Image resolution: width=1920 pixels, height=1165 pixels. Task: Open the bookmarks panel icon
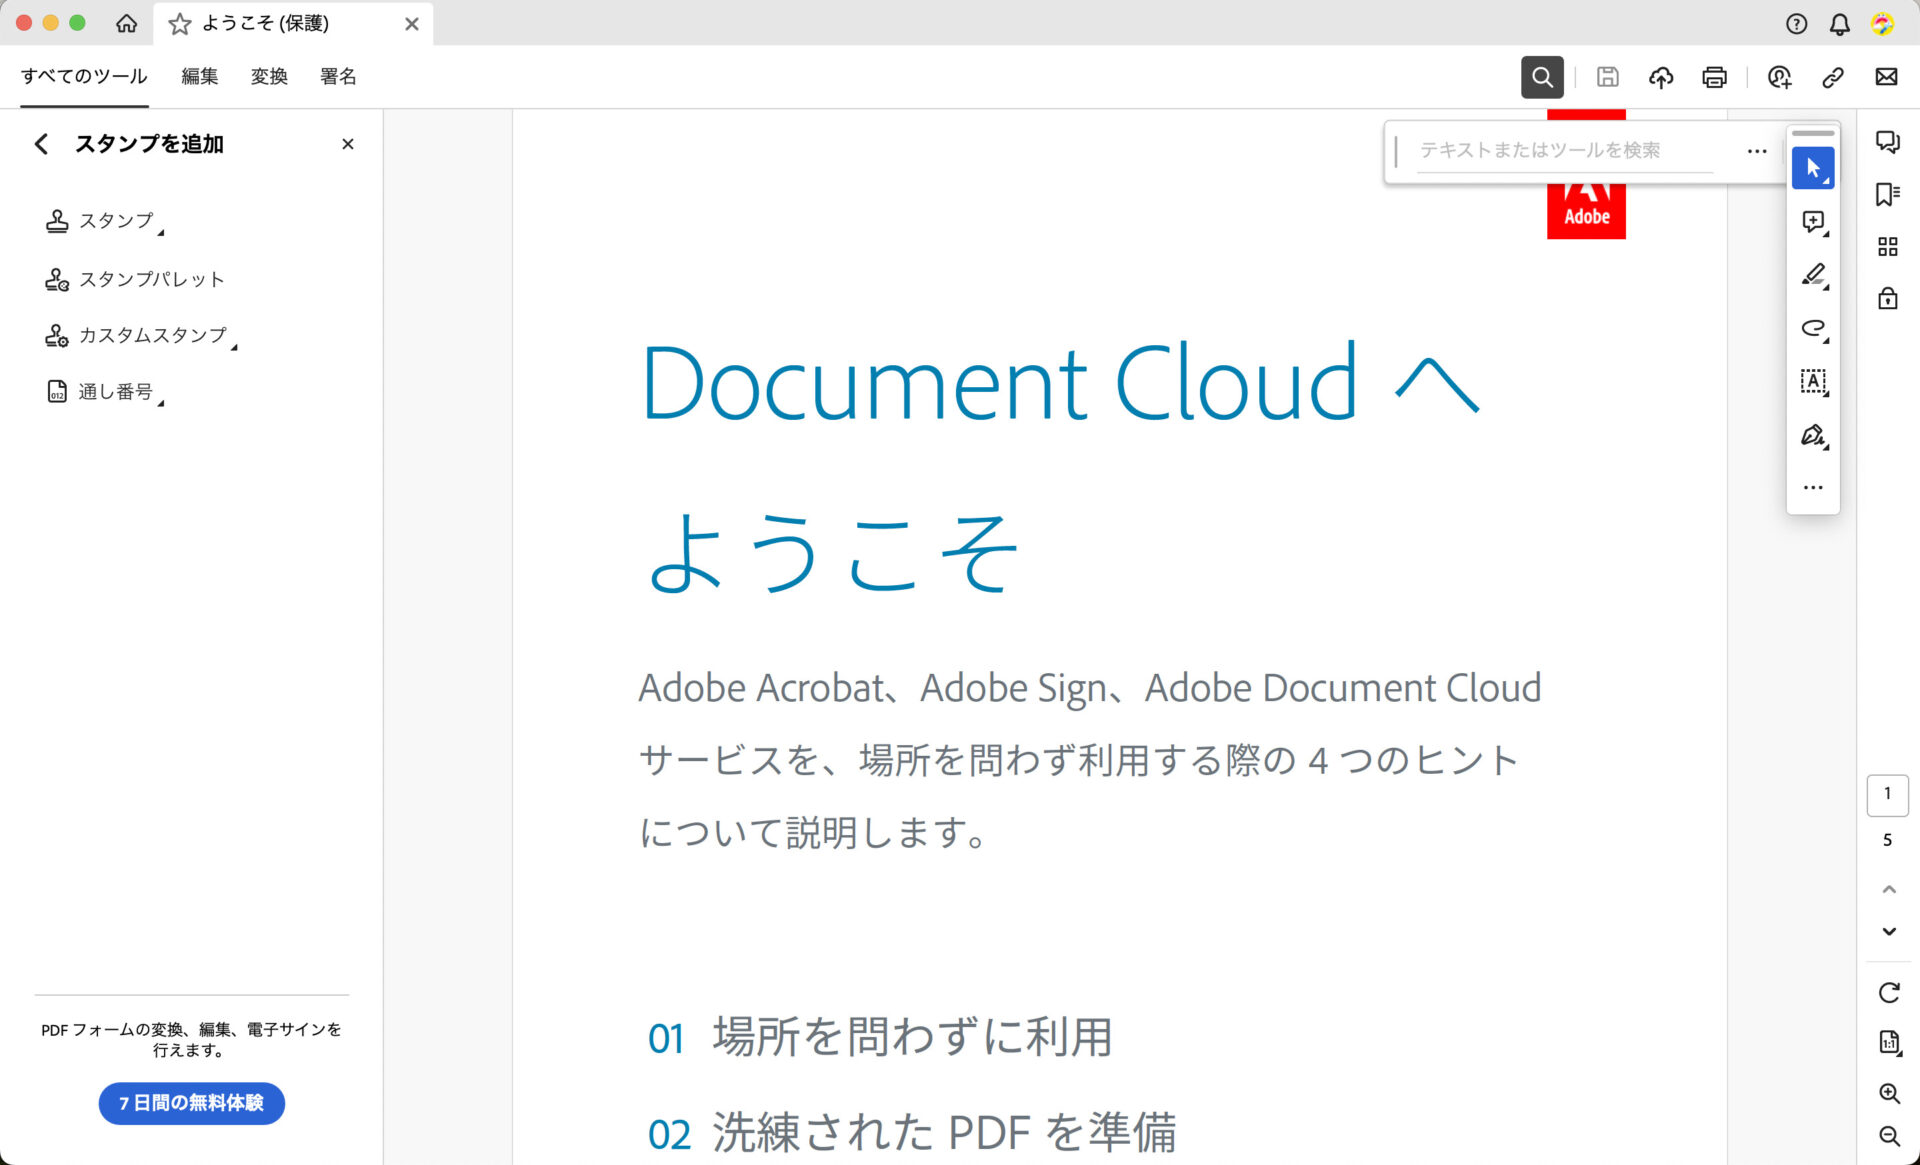click(x=1888, y=194)
